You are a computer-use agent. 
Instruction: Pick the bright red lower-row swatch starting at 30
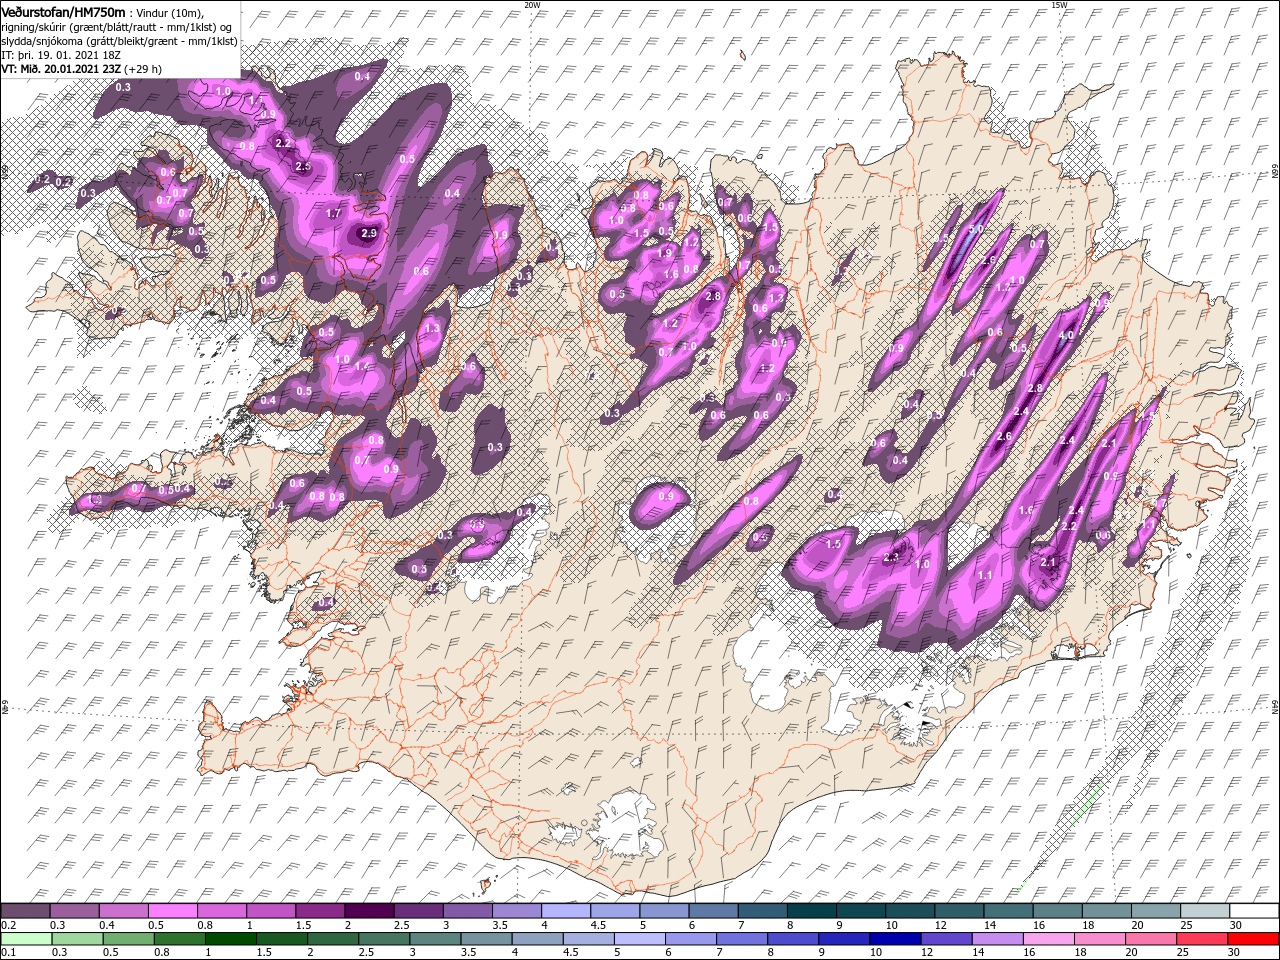click(x=1252, y=939)
